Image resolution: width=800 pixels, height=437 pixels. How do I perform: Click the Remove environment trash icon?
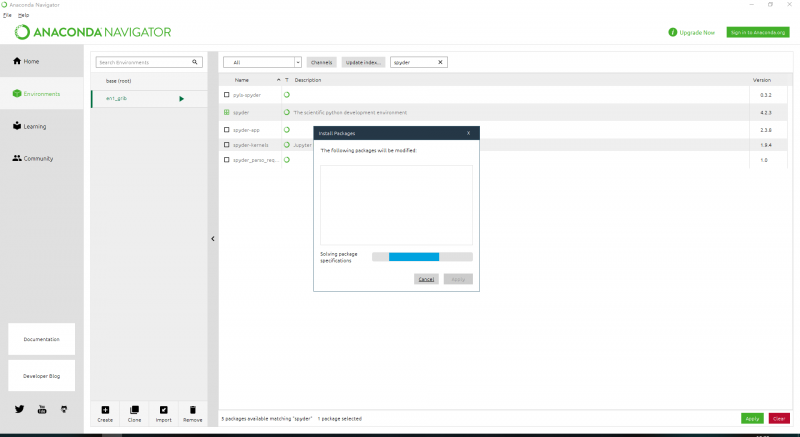click(x=192, y=409)
